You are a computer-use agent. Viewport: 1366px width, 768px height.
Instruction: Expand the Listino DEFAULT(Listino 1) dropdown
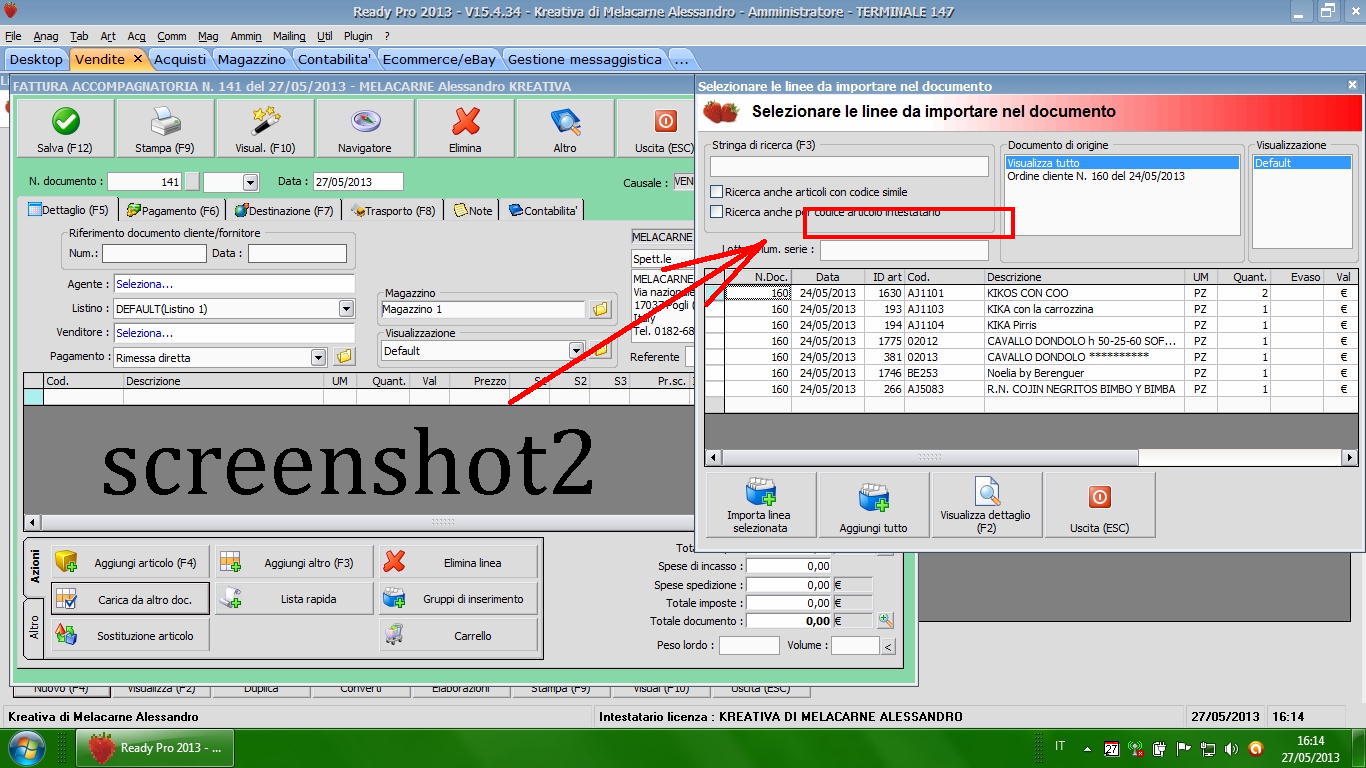[x=346, y=309]
